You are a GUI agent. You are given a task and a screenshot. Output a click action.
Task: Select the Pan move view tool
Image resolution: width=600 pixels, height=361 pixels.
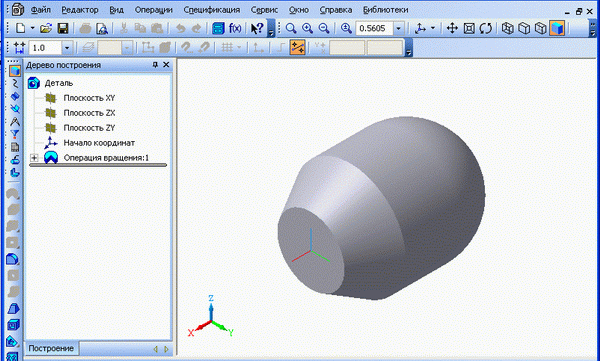pyautogui.click(x=452, y=28)
